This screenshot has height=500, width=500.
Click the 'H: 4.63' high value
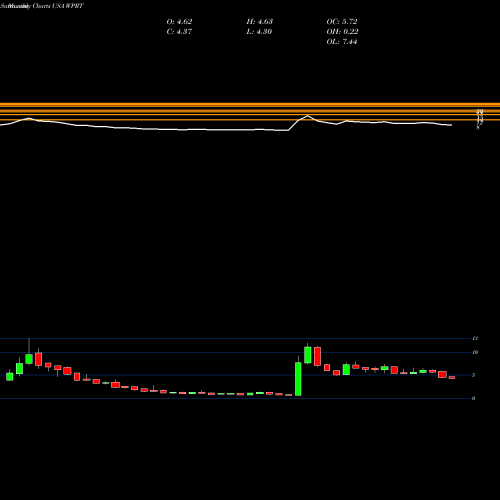point(260,22)
